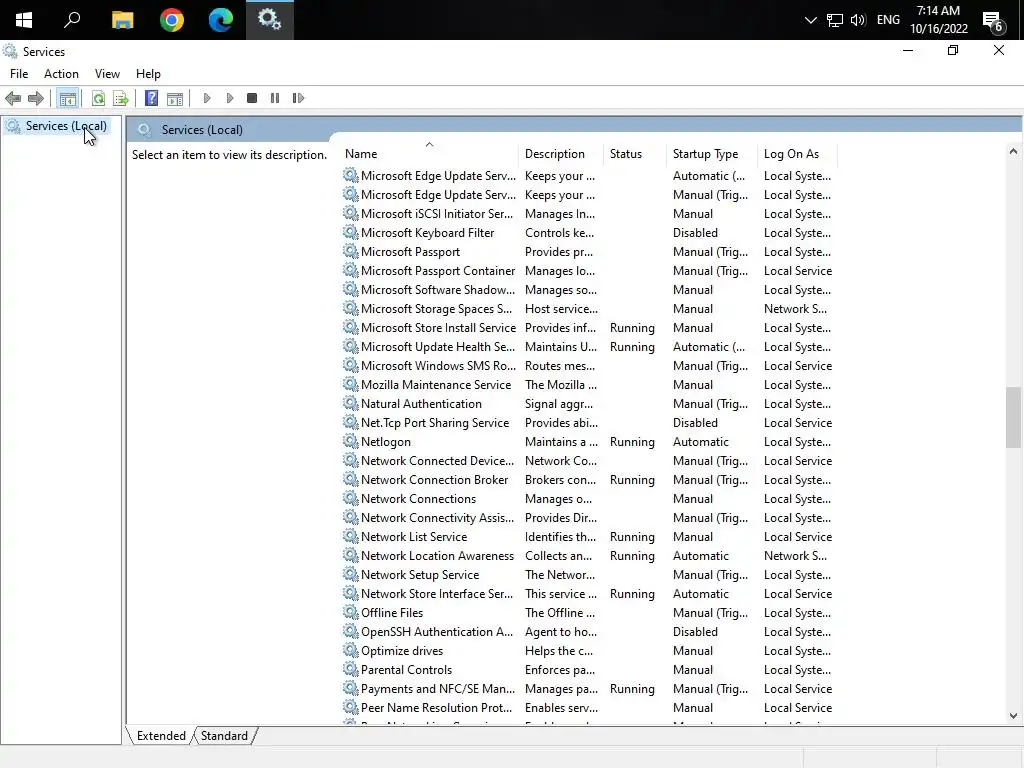
Task: Sort by the Name column header
Action: (429, 154)
